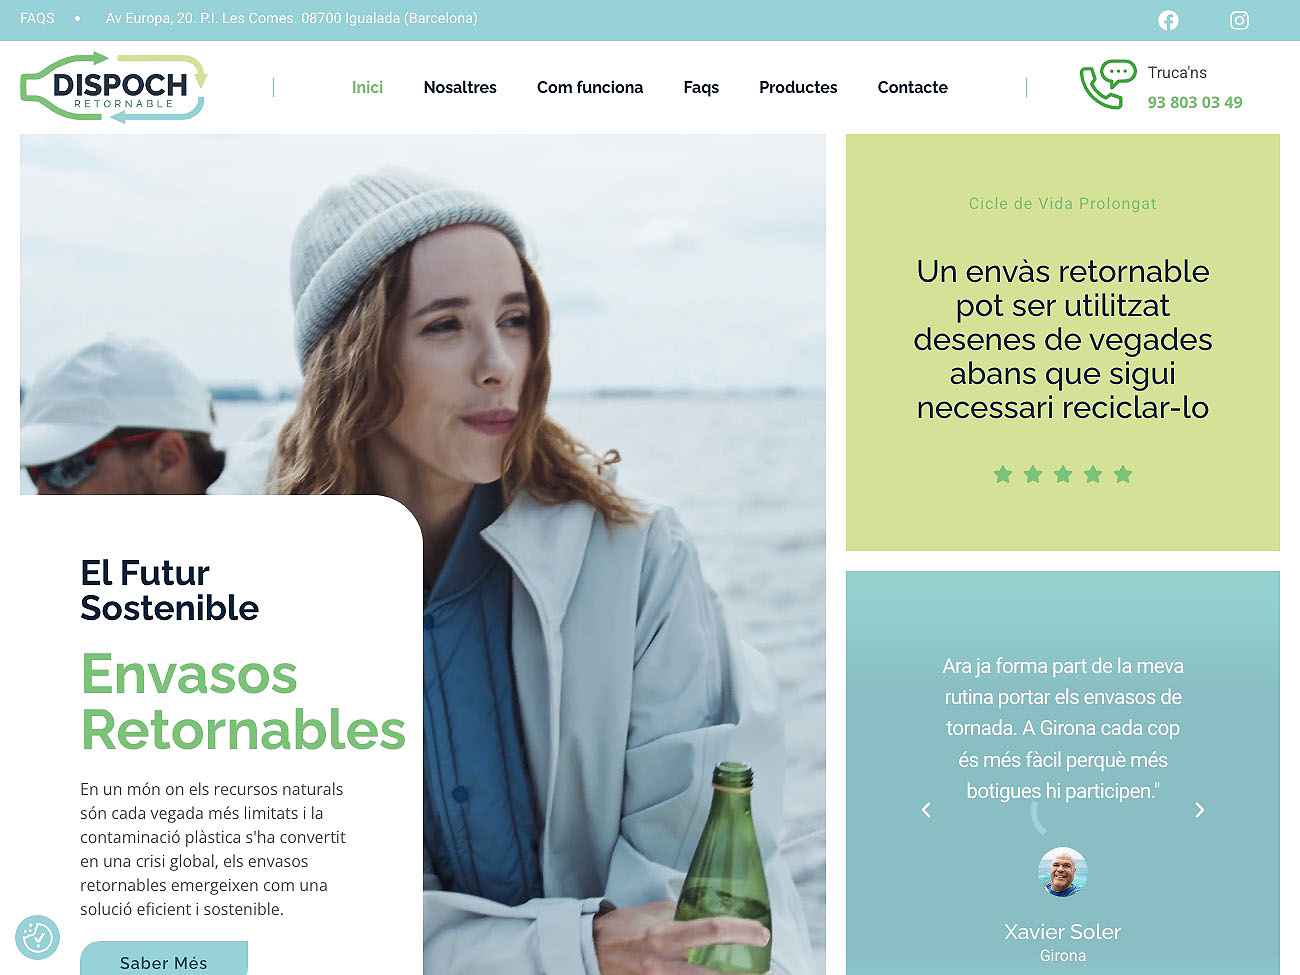Go to the Contacte page
This screenshot has height=975, width=1300.
coord(912,87)
